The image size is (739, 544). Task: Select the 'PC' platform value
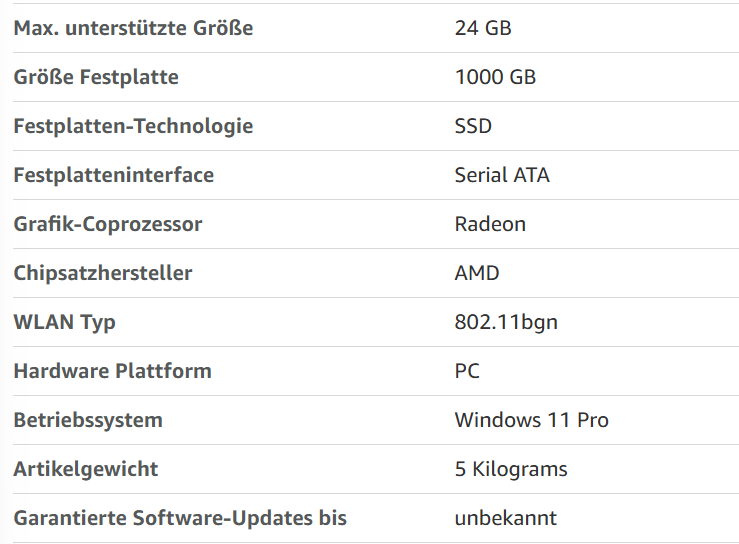point(467,371)
